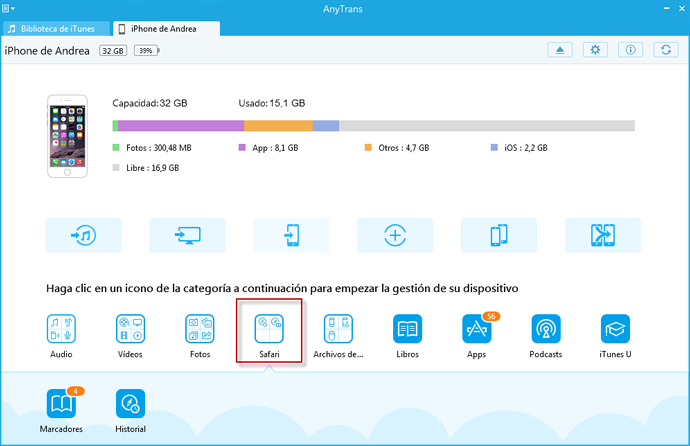This screenshot has height=446, width=690.
Task: Click the transfer content to iTunes shortcut
Action: pos(83,235)
